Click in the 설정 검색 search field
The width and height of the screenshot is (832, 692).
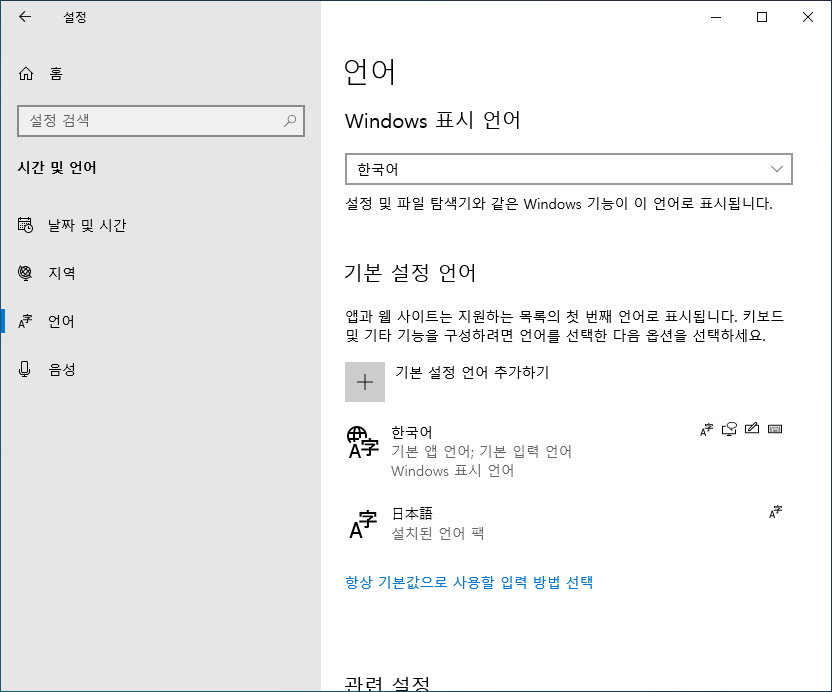click(x=161, y=121)
